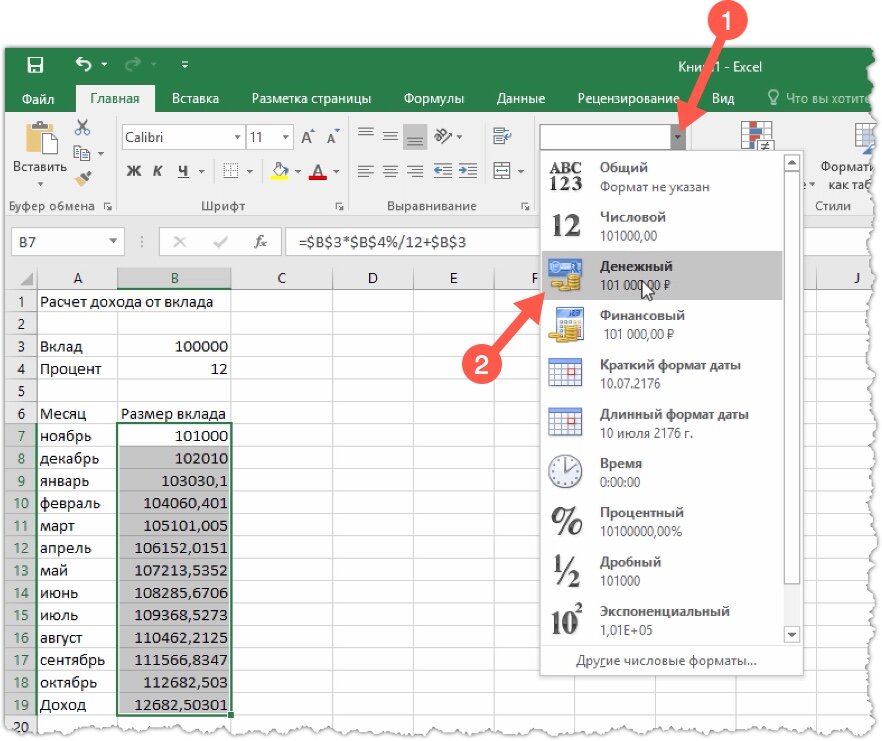
Task: Open underline style dropdown arrow
Action: point(201,172)
